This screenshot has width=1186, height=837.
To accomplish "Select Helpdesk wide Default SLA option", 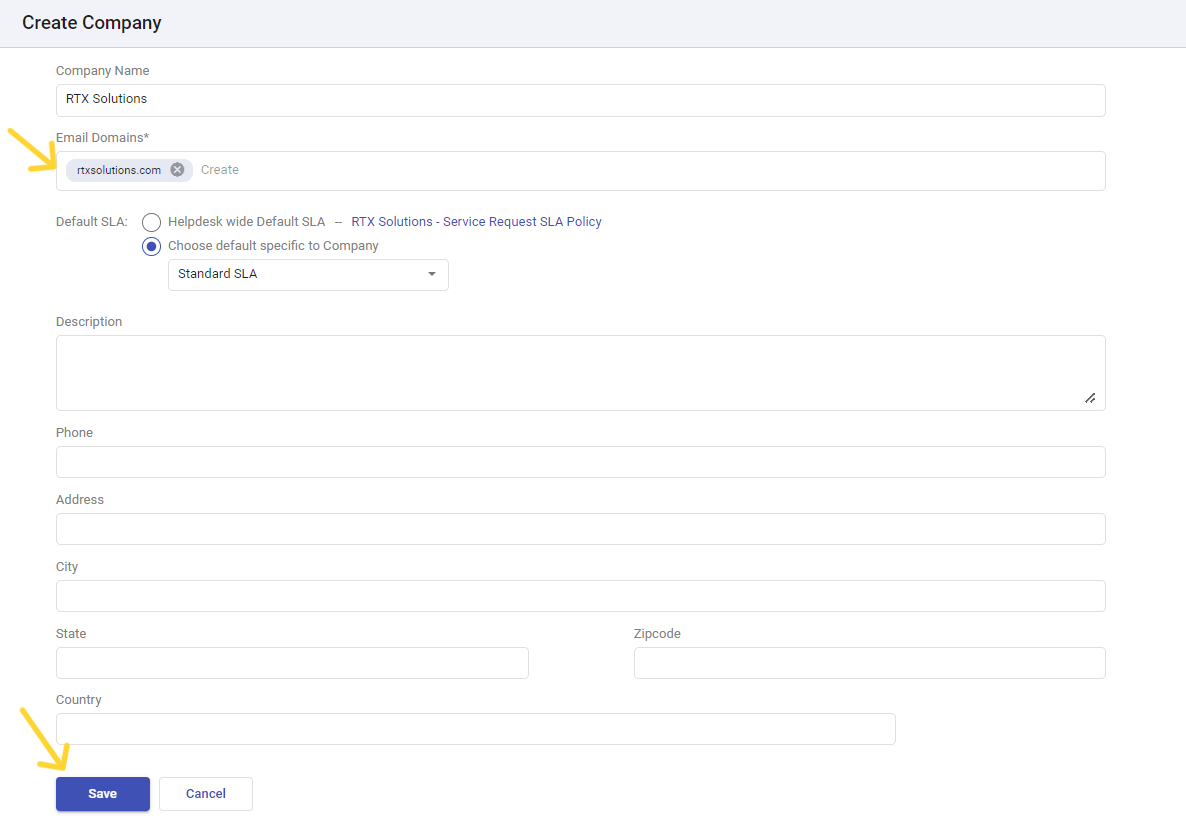I will pos(151,222).
